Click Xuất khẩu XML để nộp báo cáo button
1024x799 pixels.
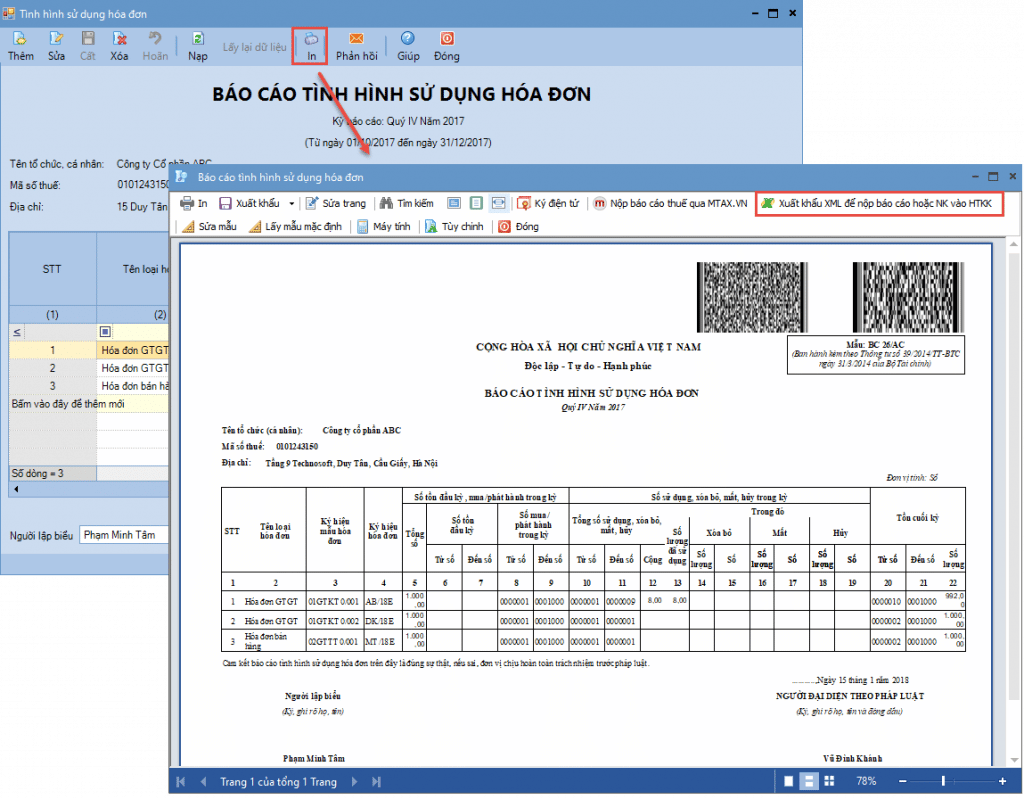(879, 204)
